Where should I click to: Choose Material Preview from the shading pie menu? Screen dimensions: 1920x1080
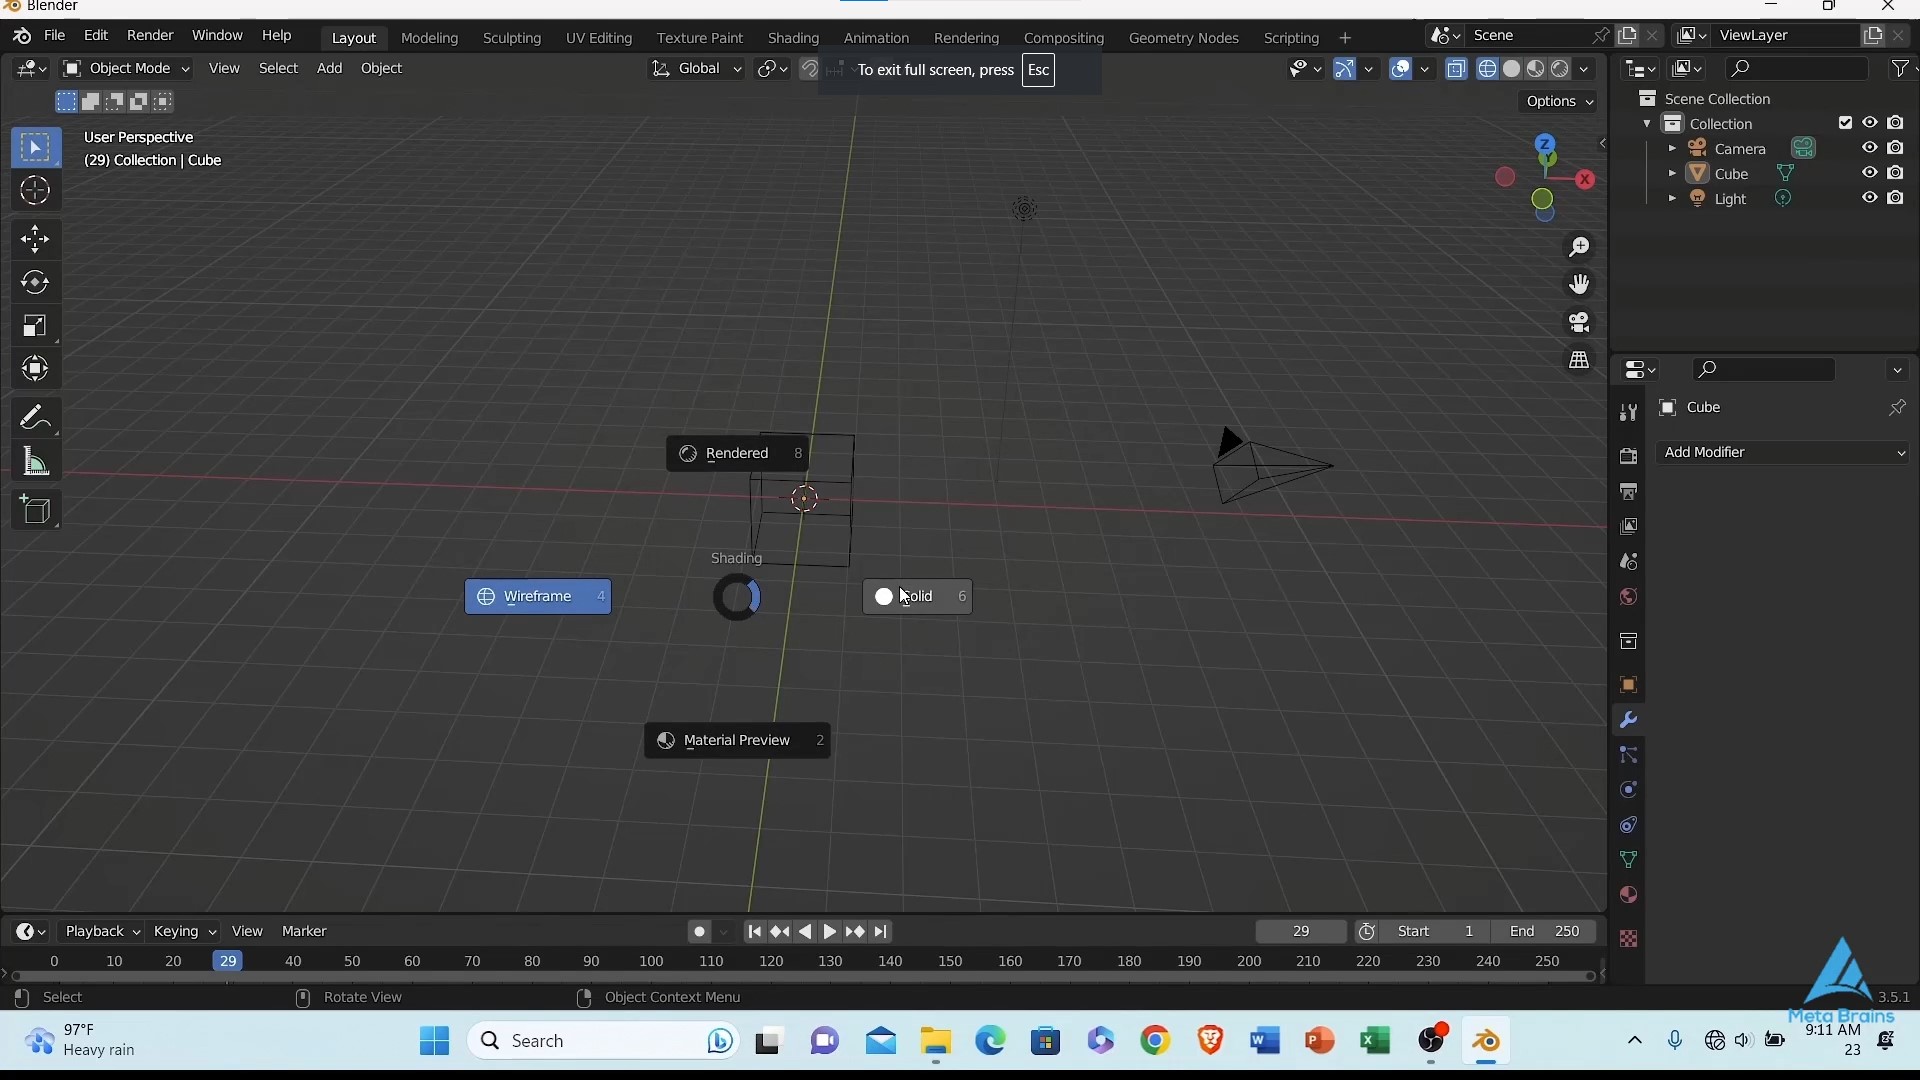[737, 740]
